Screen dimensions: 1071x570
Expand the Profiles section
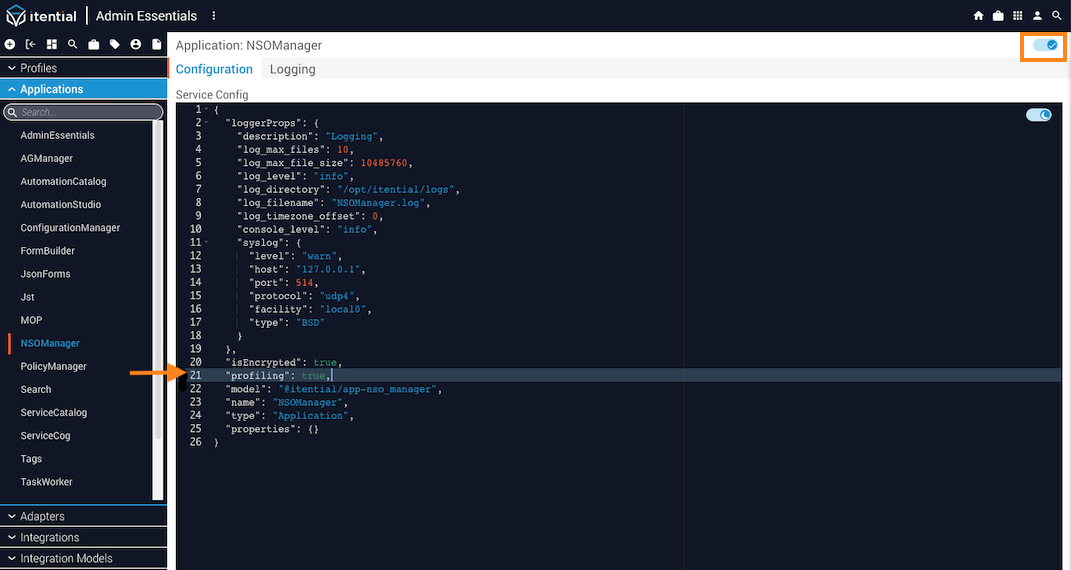coord(83,68)
